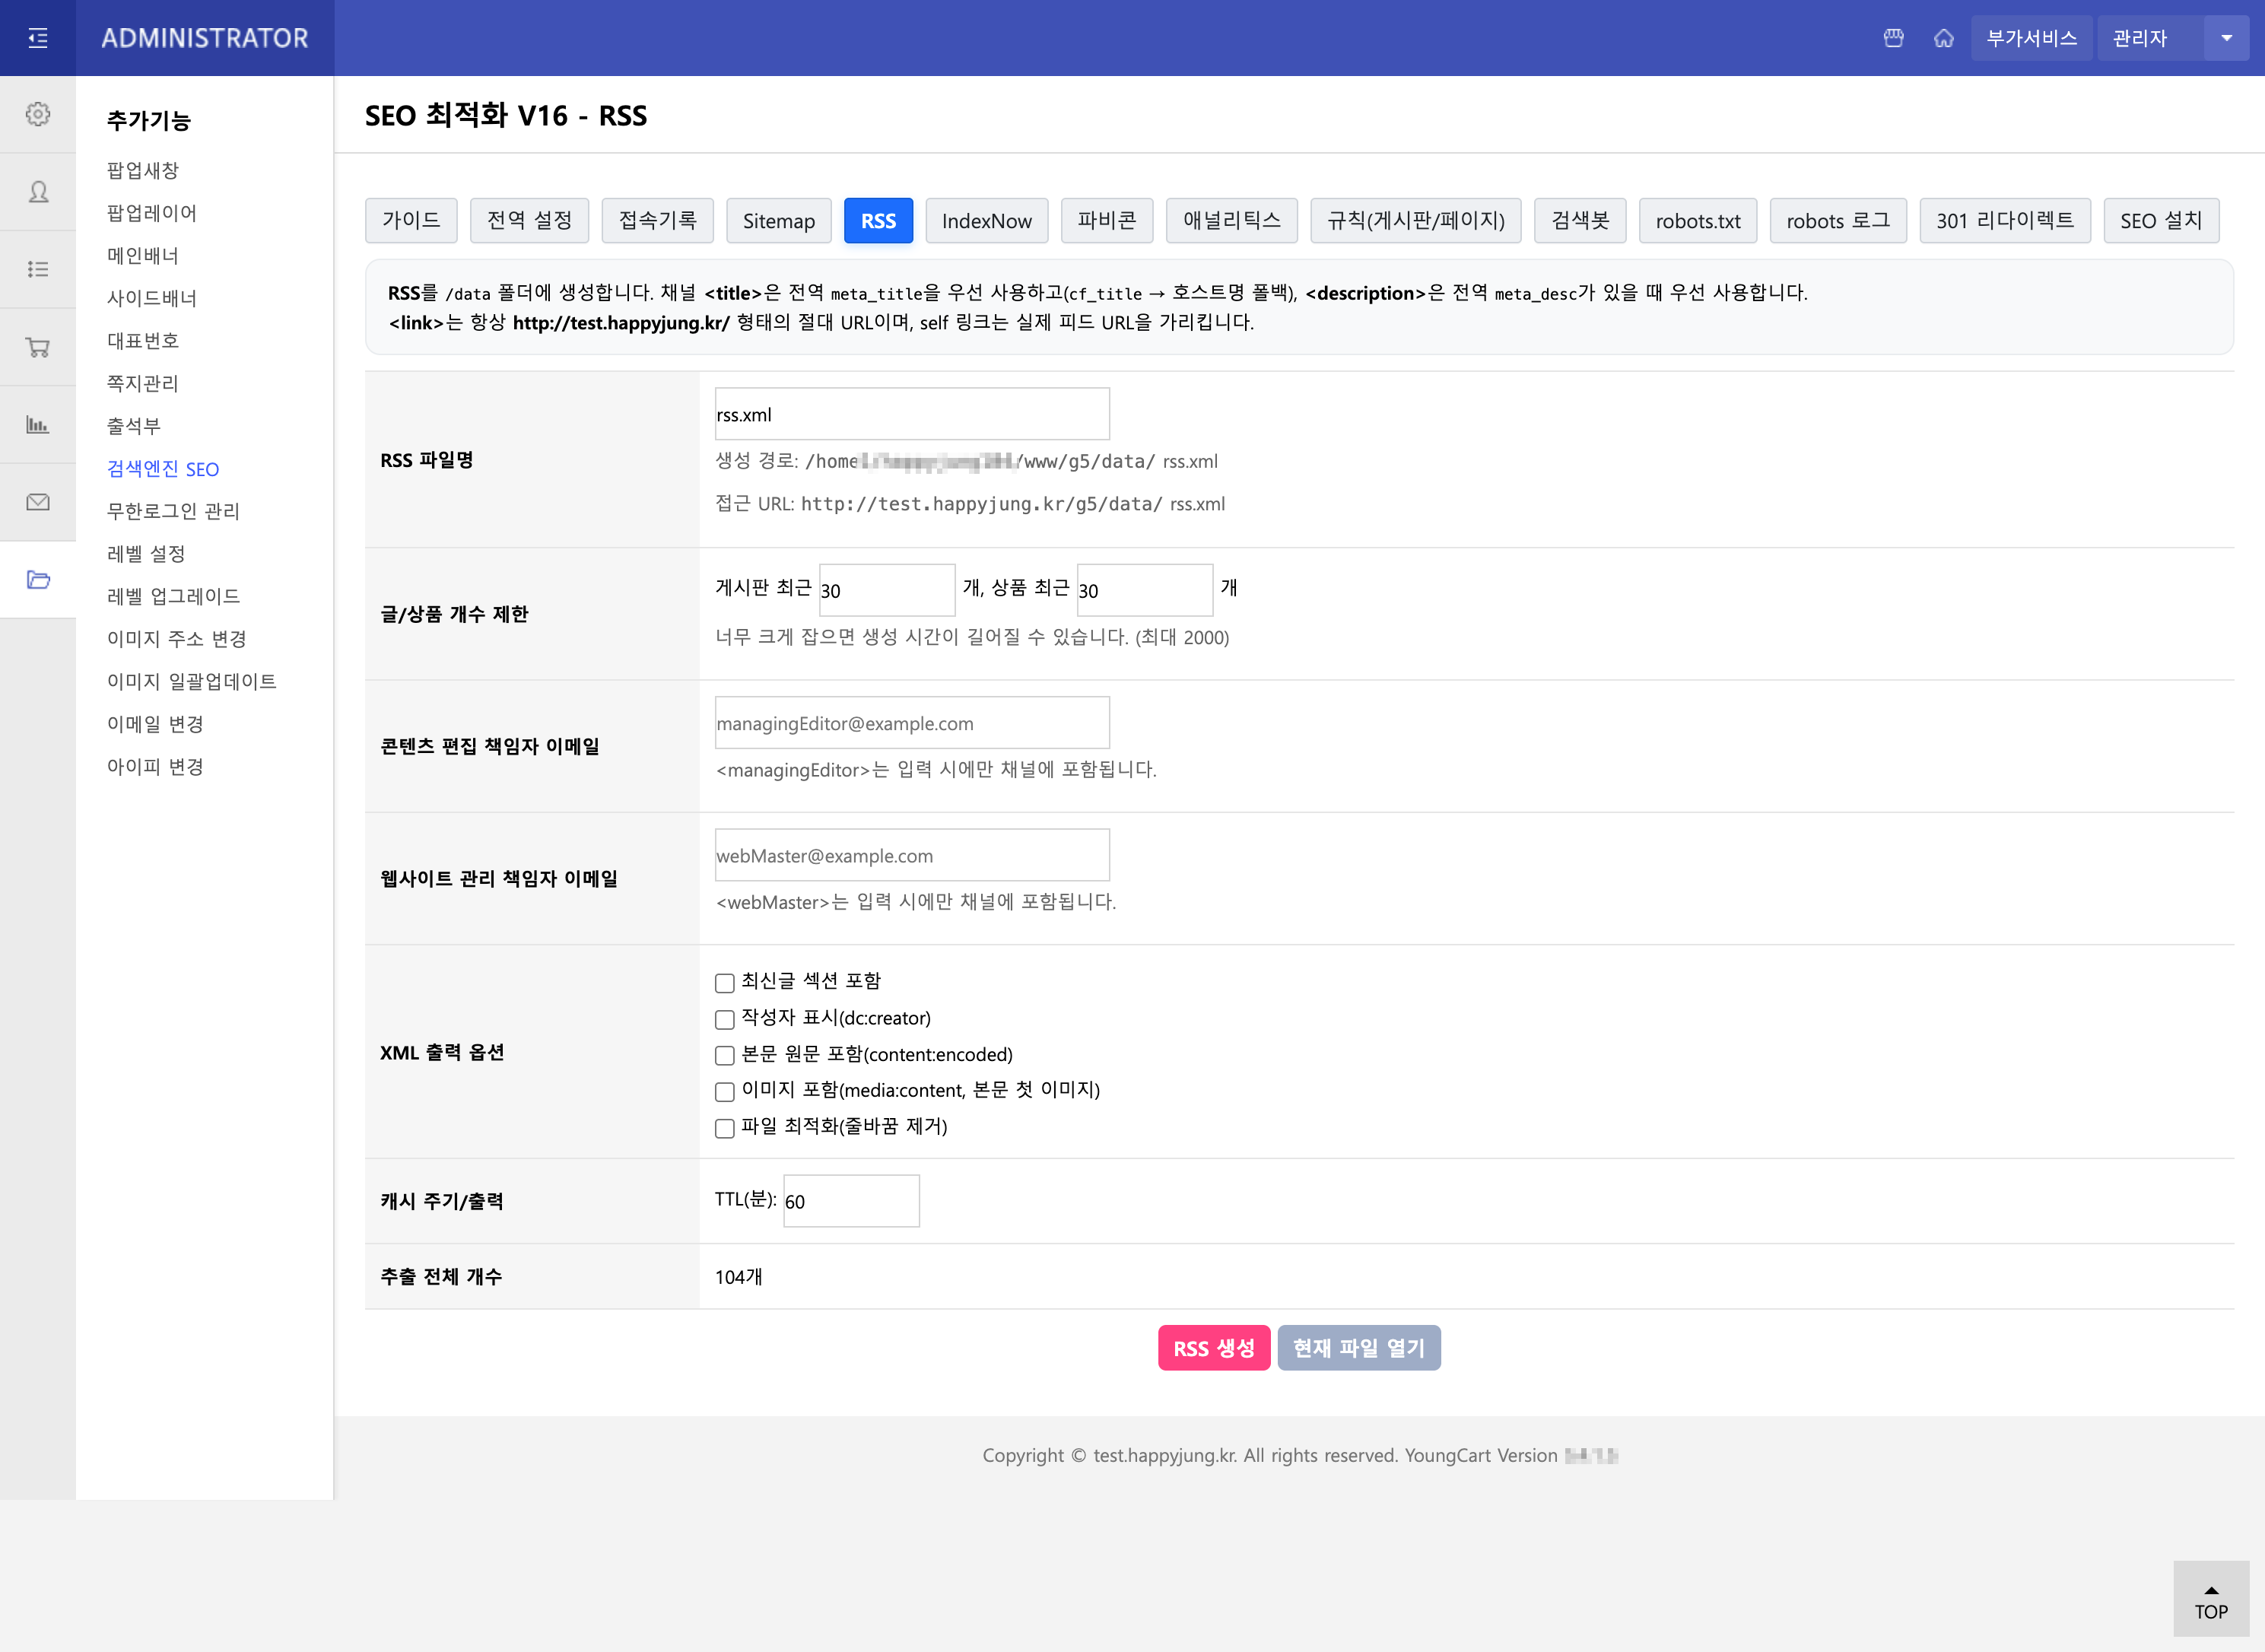This screenshot has width=2265, height=1652.
Task: Enable 최신글 섹션 포함 checkbox
Action: tap(725, 983)
